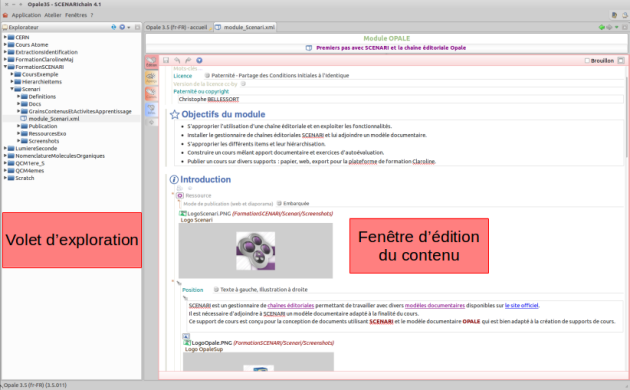630x390 pixels.
Task: Collapse the FormationSCENARI folder
Action: tap(5, 67)
